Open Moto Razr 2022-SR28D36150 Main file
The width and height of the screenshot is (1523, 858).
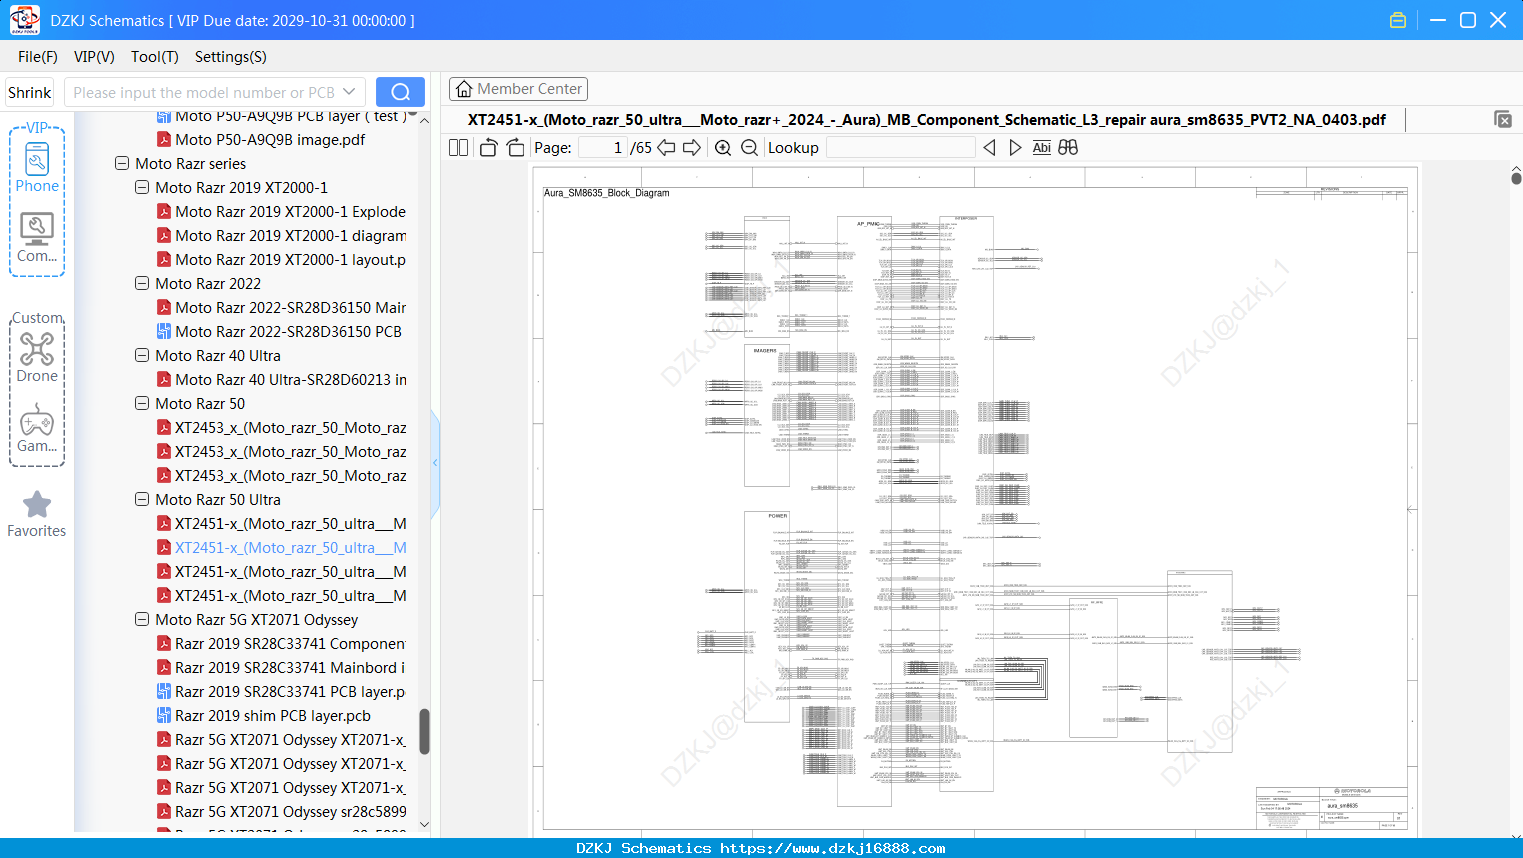tap(290, 308)
